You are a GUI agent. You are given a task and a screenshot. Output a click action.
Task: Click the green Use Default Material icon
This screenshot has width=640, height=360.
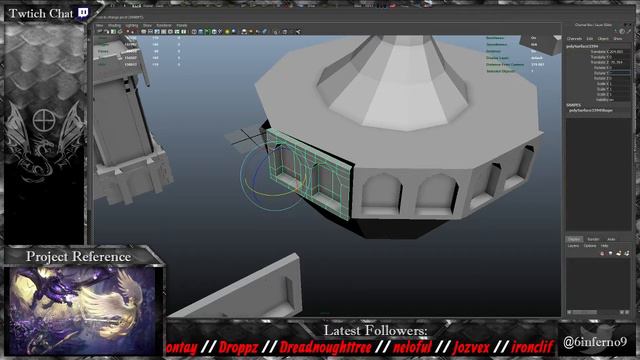[207, 32]
